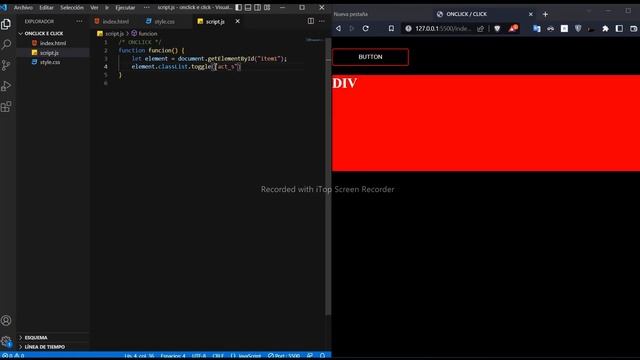Click line number 4 in the gutter
The height and width of the screenshot is (360, 640).
click(x=106, y=67)
